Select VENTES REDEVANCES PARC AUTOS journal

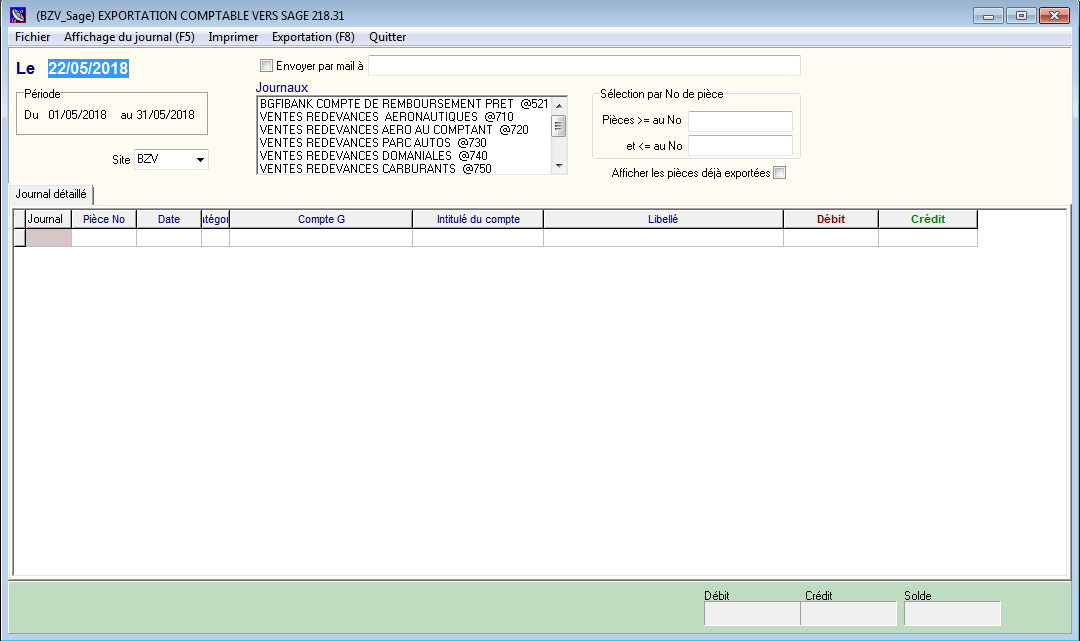coord(373,143)
